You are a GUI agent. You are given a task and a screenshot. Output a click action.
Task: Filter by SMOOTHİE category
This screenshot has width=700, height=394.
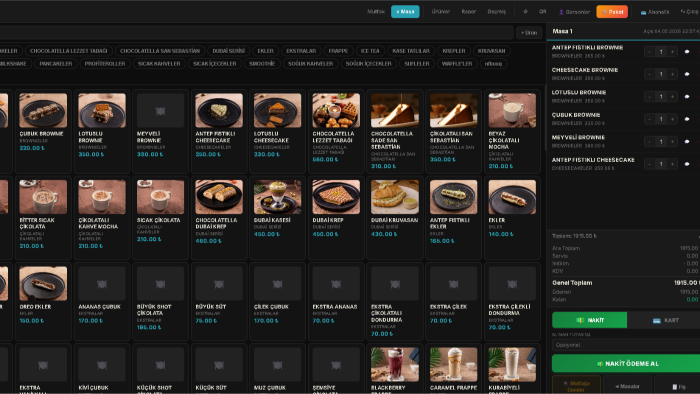coord(262,64)
